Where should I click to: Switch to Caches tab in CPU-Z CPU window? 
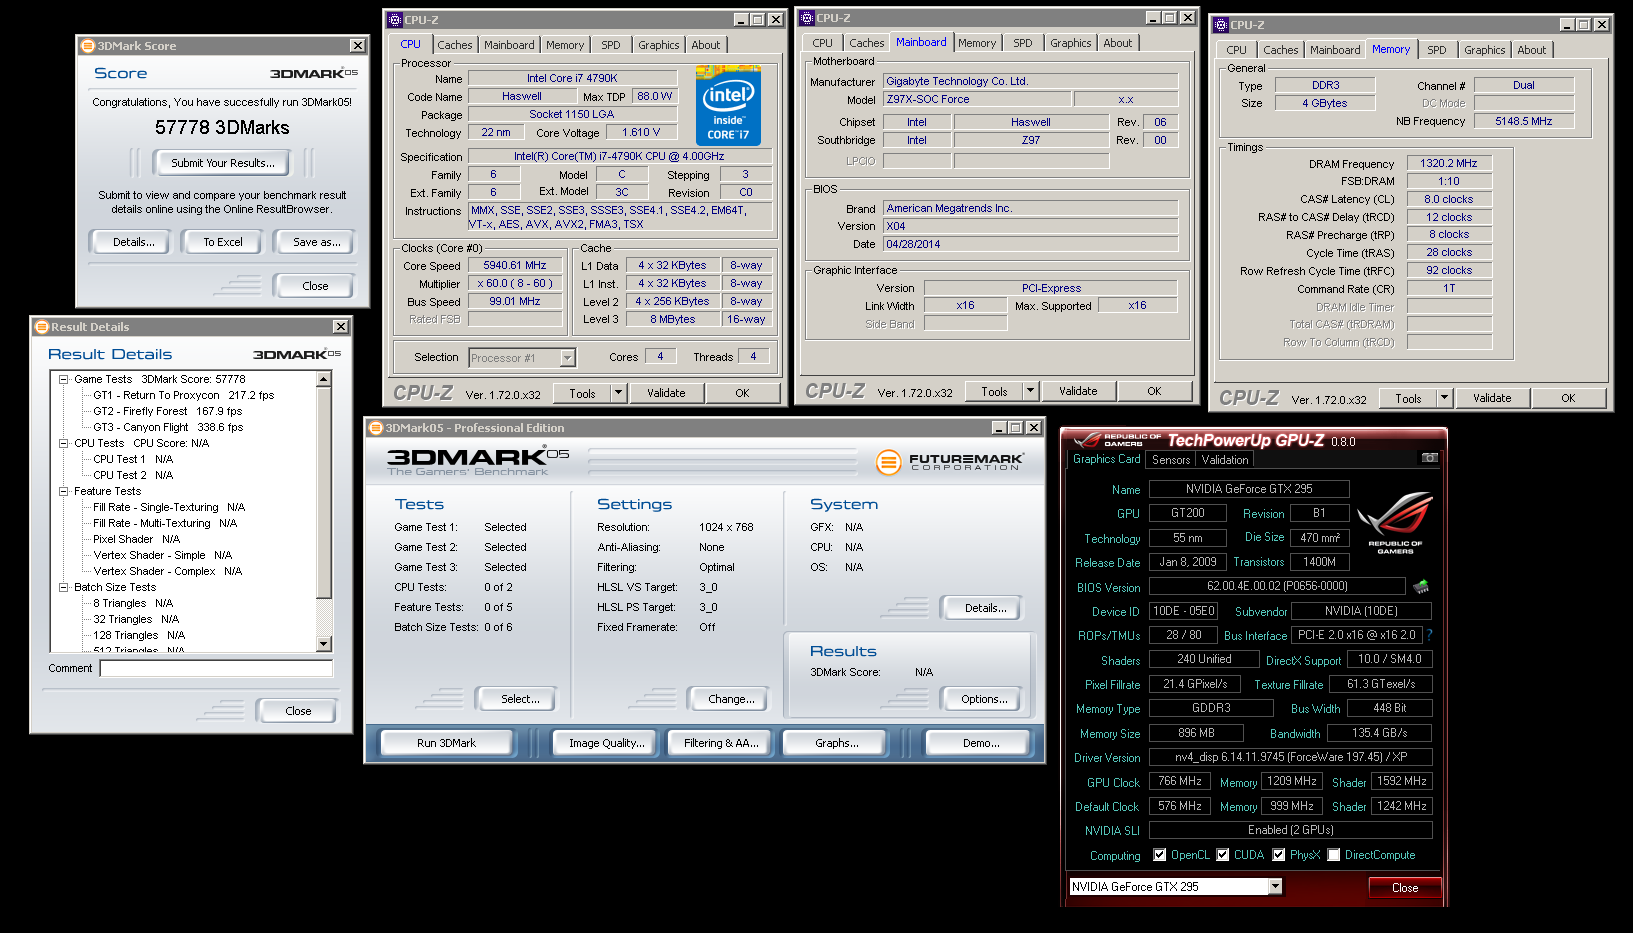click(455, 45)
